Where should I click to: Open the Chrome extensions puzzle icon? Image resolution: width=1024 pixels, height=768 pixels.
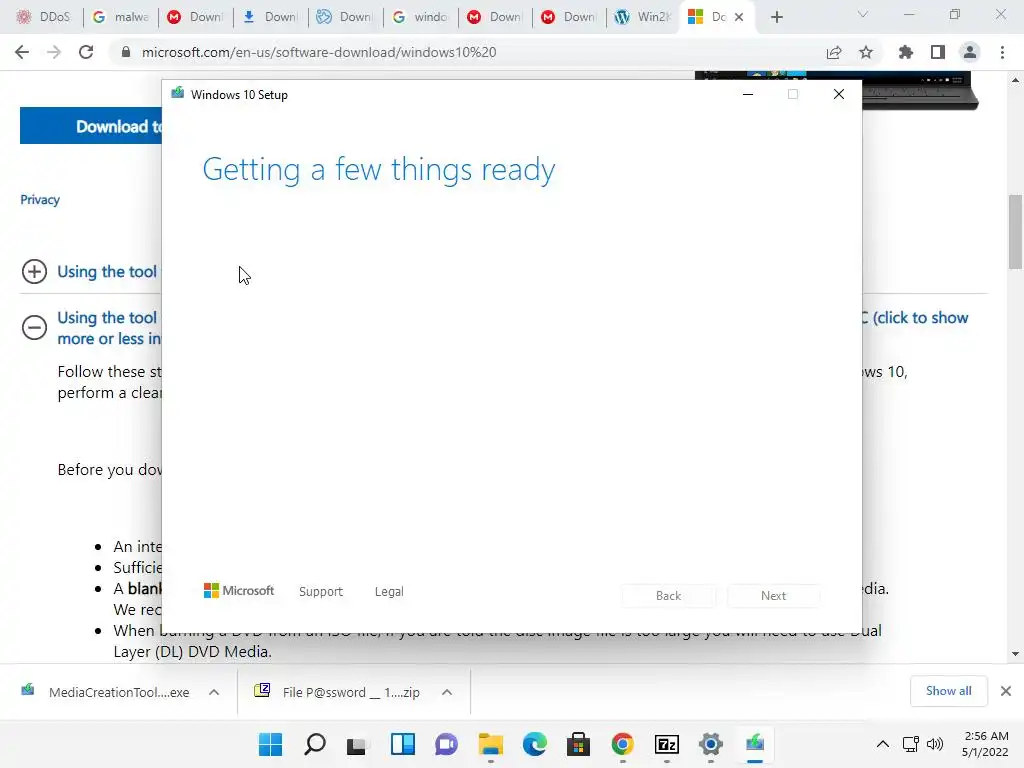click(905, 52)
